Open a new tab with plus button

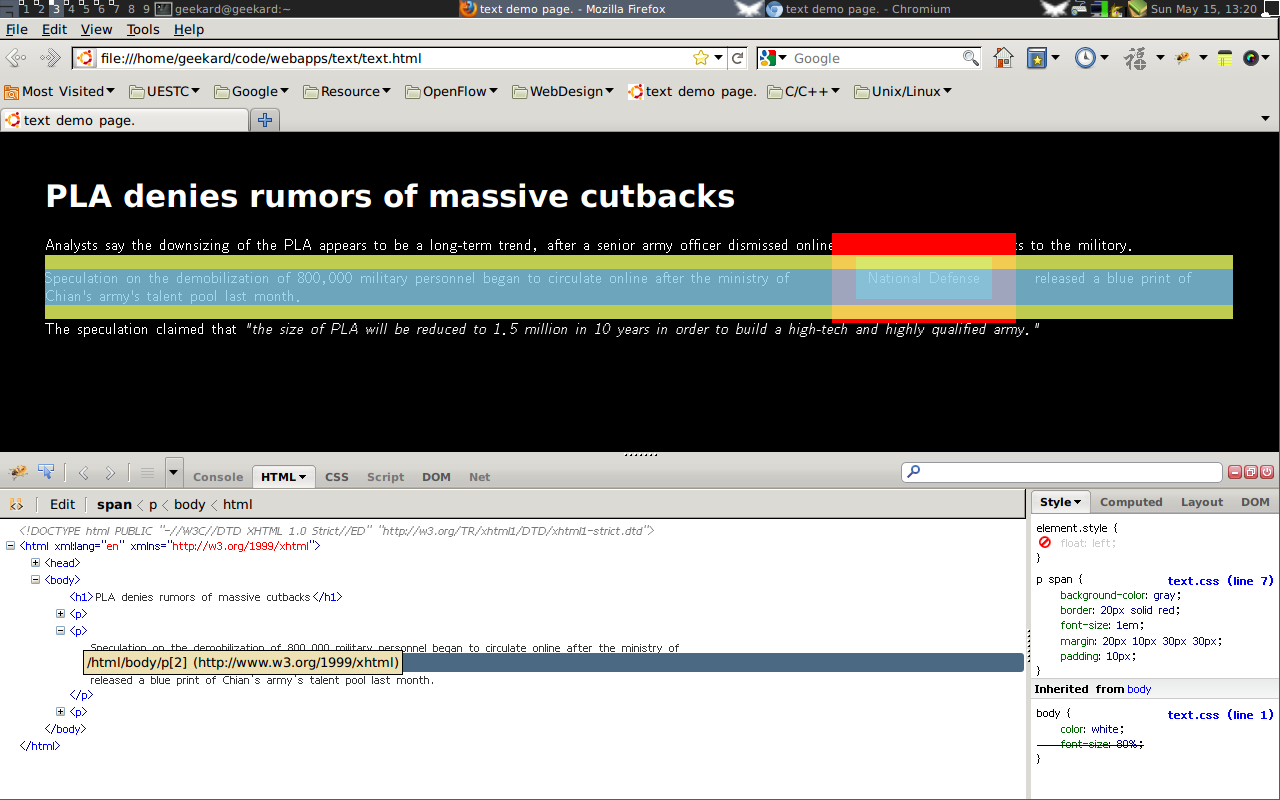[265, 120]
